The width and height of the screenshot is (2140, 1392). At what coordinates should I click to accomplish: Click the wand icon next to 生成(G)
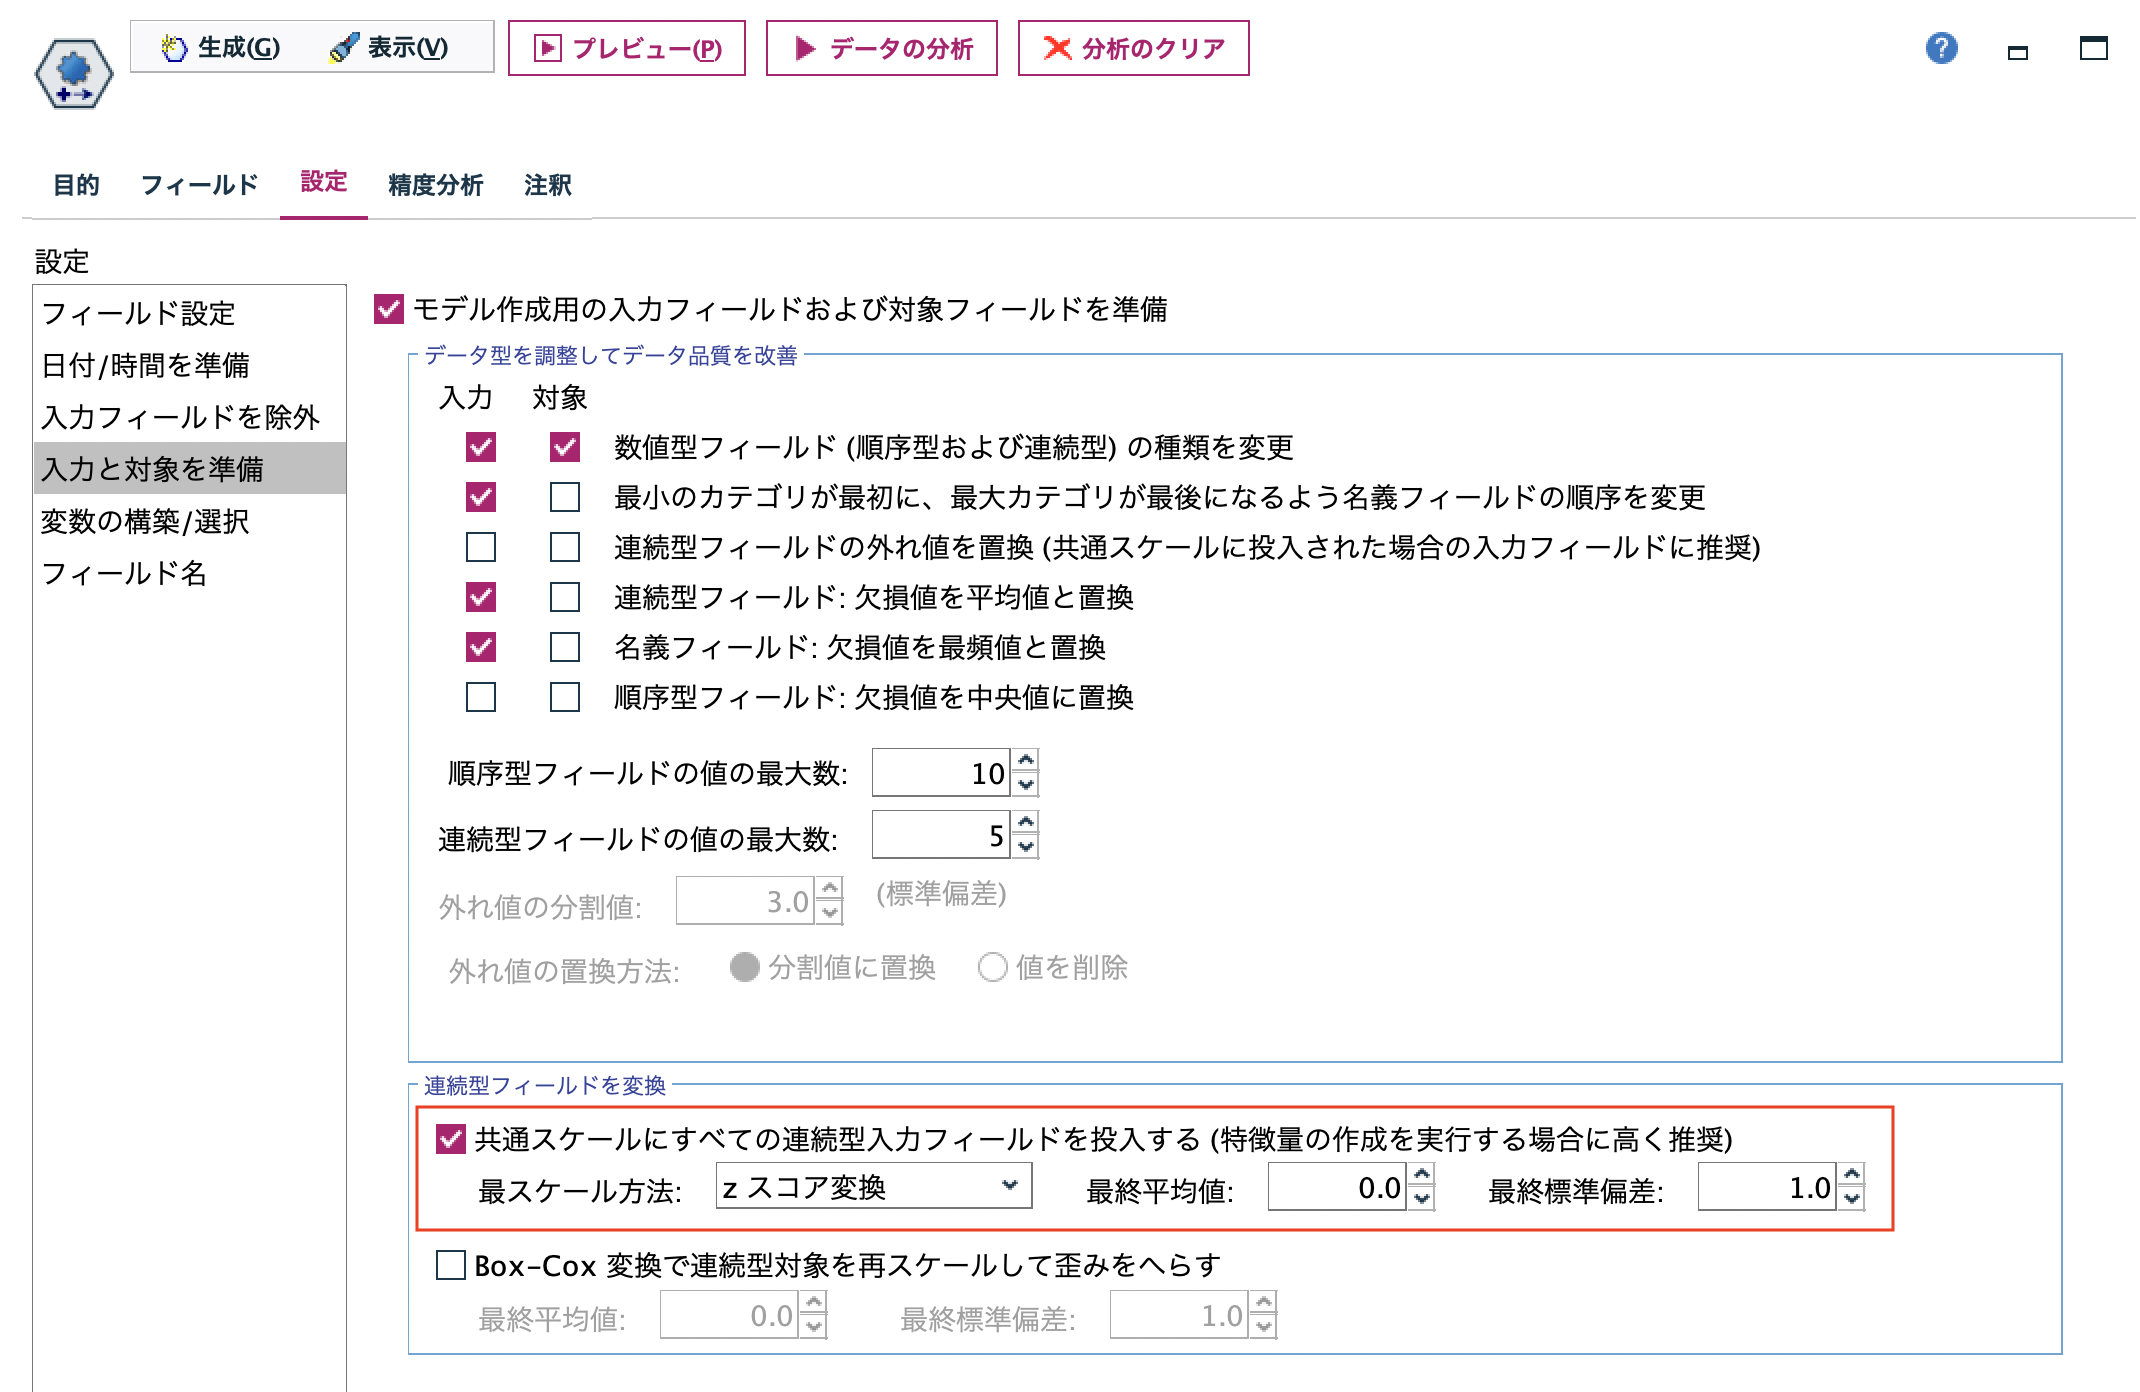click(x=175, y=45)
